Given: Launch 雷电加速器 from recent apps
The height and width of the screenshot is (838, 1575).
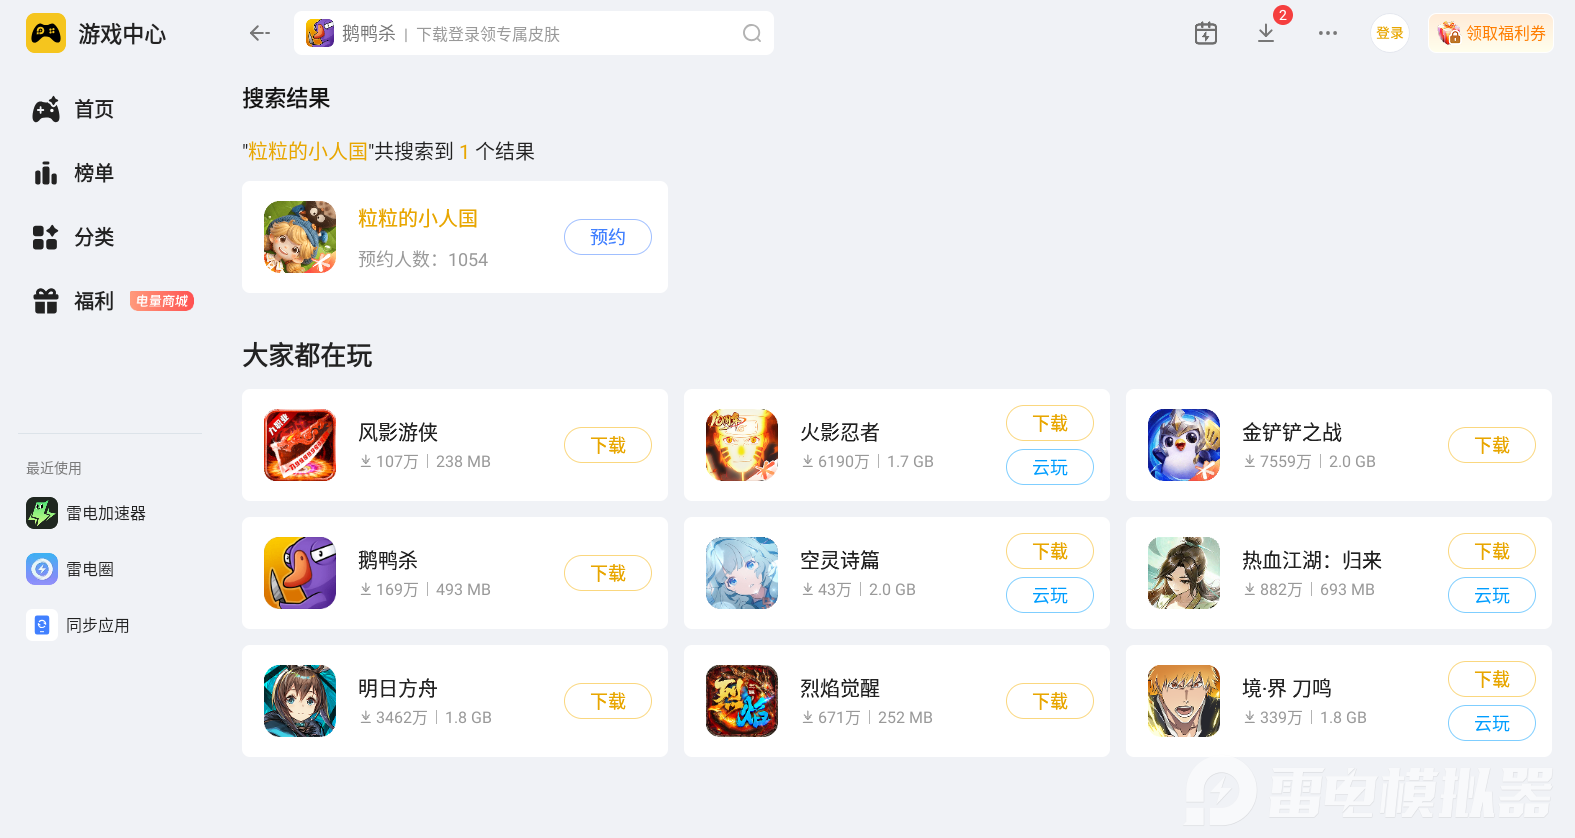Looking at the screenshot, I should click(x=86, y=513).
